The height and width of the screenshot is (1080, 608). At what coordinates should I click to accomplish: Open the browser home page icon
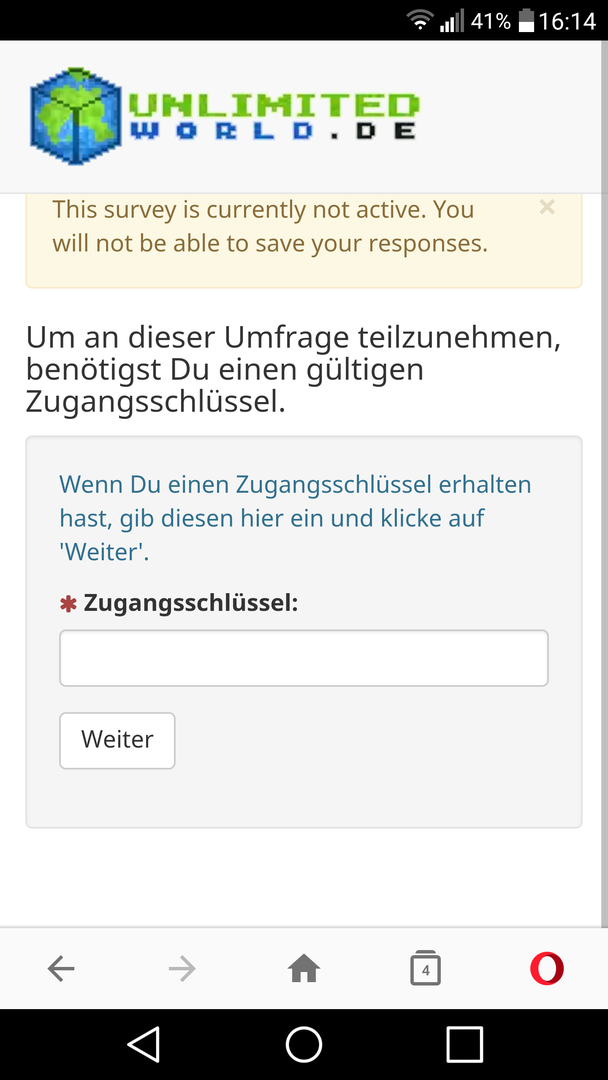(304, 968)
